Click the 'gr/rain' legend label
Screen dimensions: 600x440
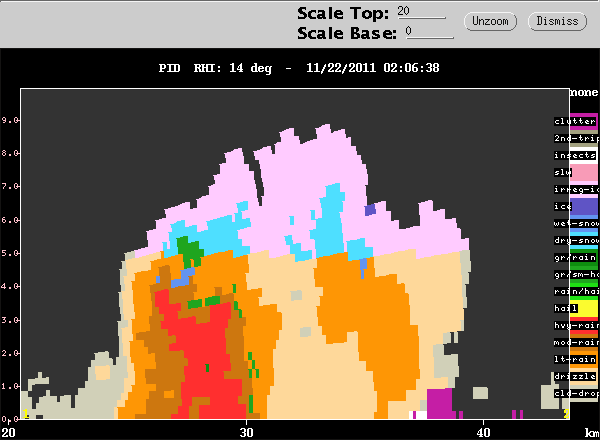(575, 257)
